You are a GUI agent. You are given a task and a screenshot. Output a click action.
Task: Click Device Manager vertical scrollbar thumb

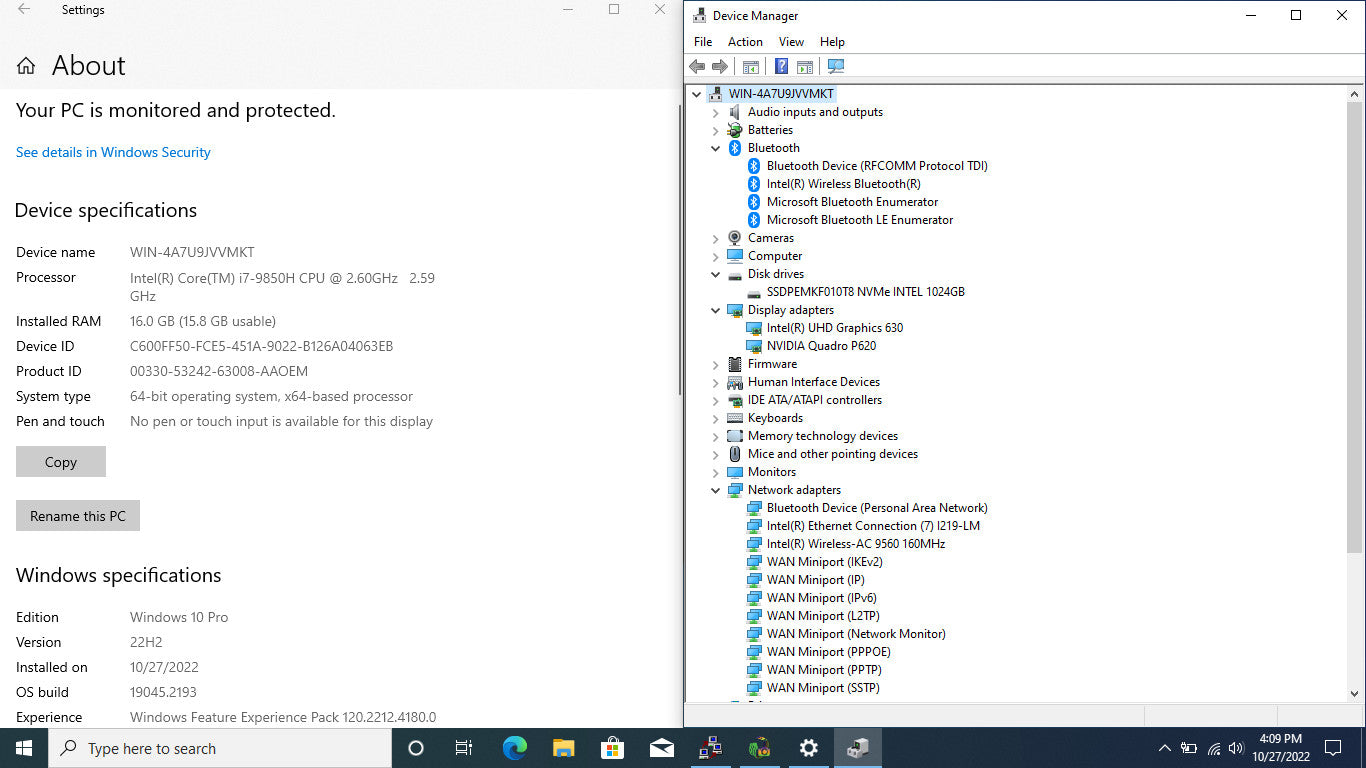click(1355, 327)
